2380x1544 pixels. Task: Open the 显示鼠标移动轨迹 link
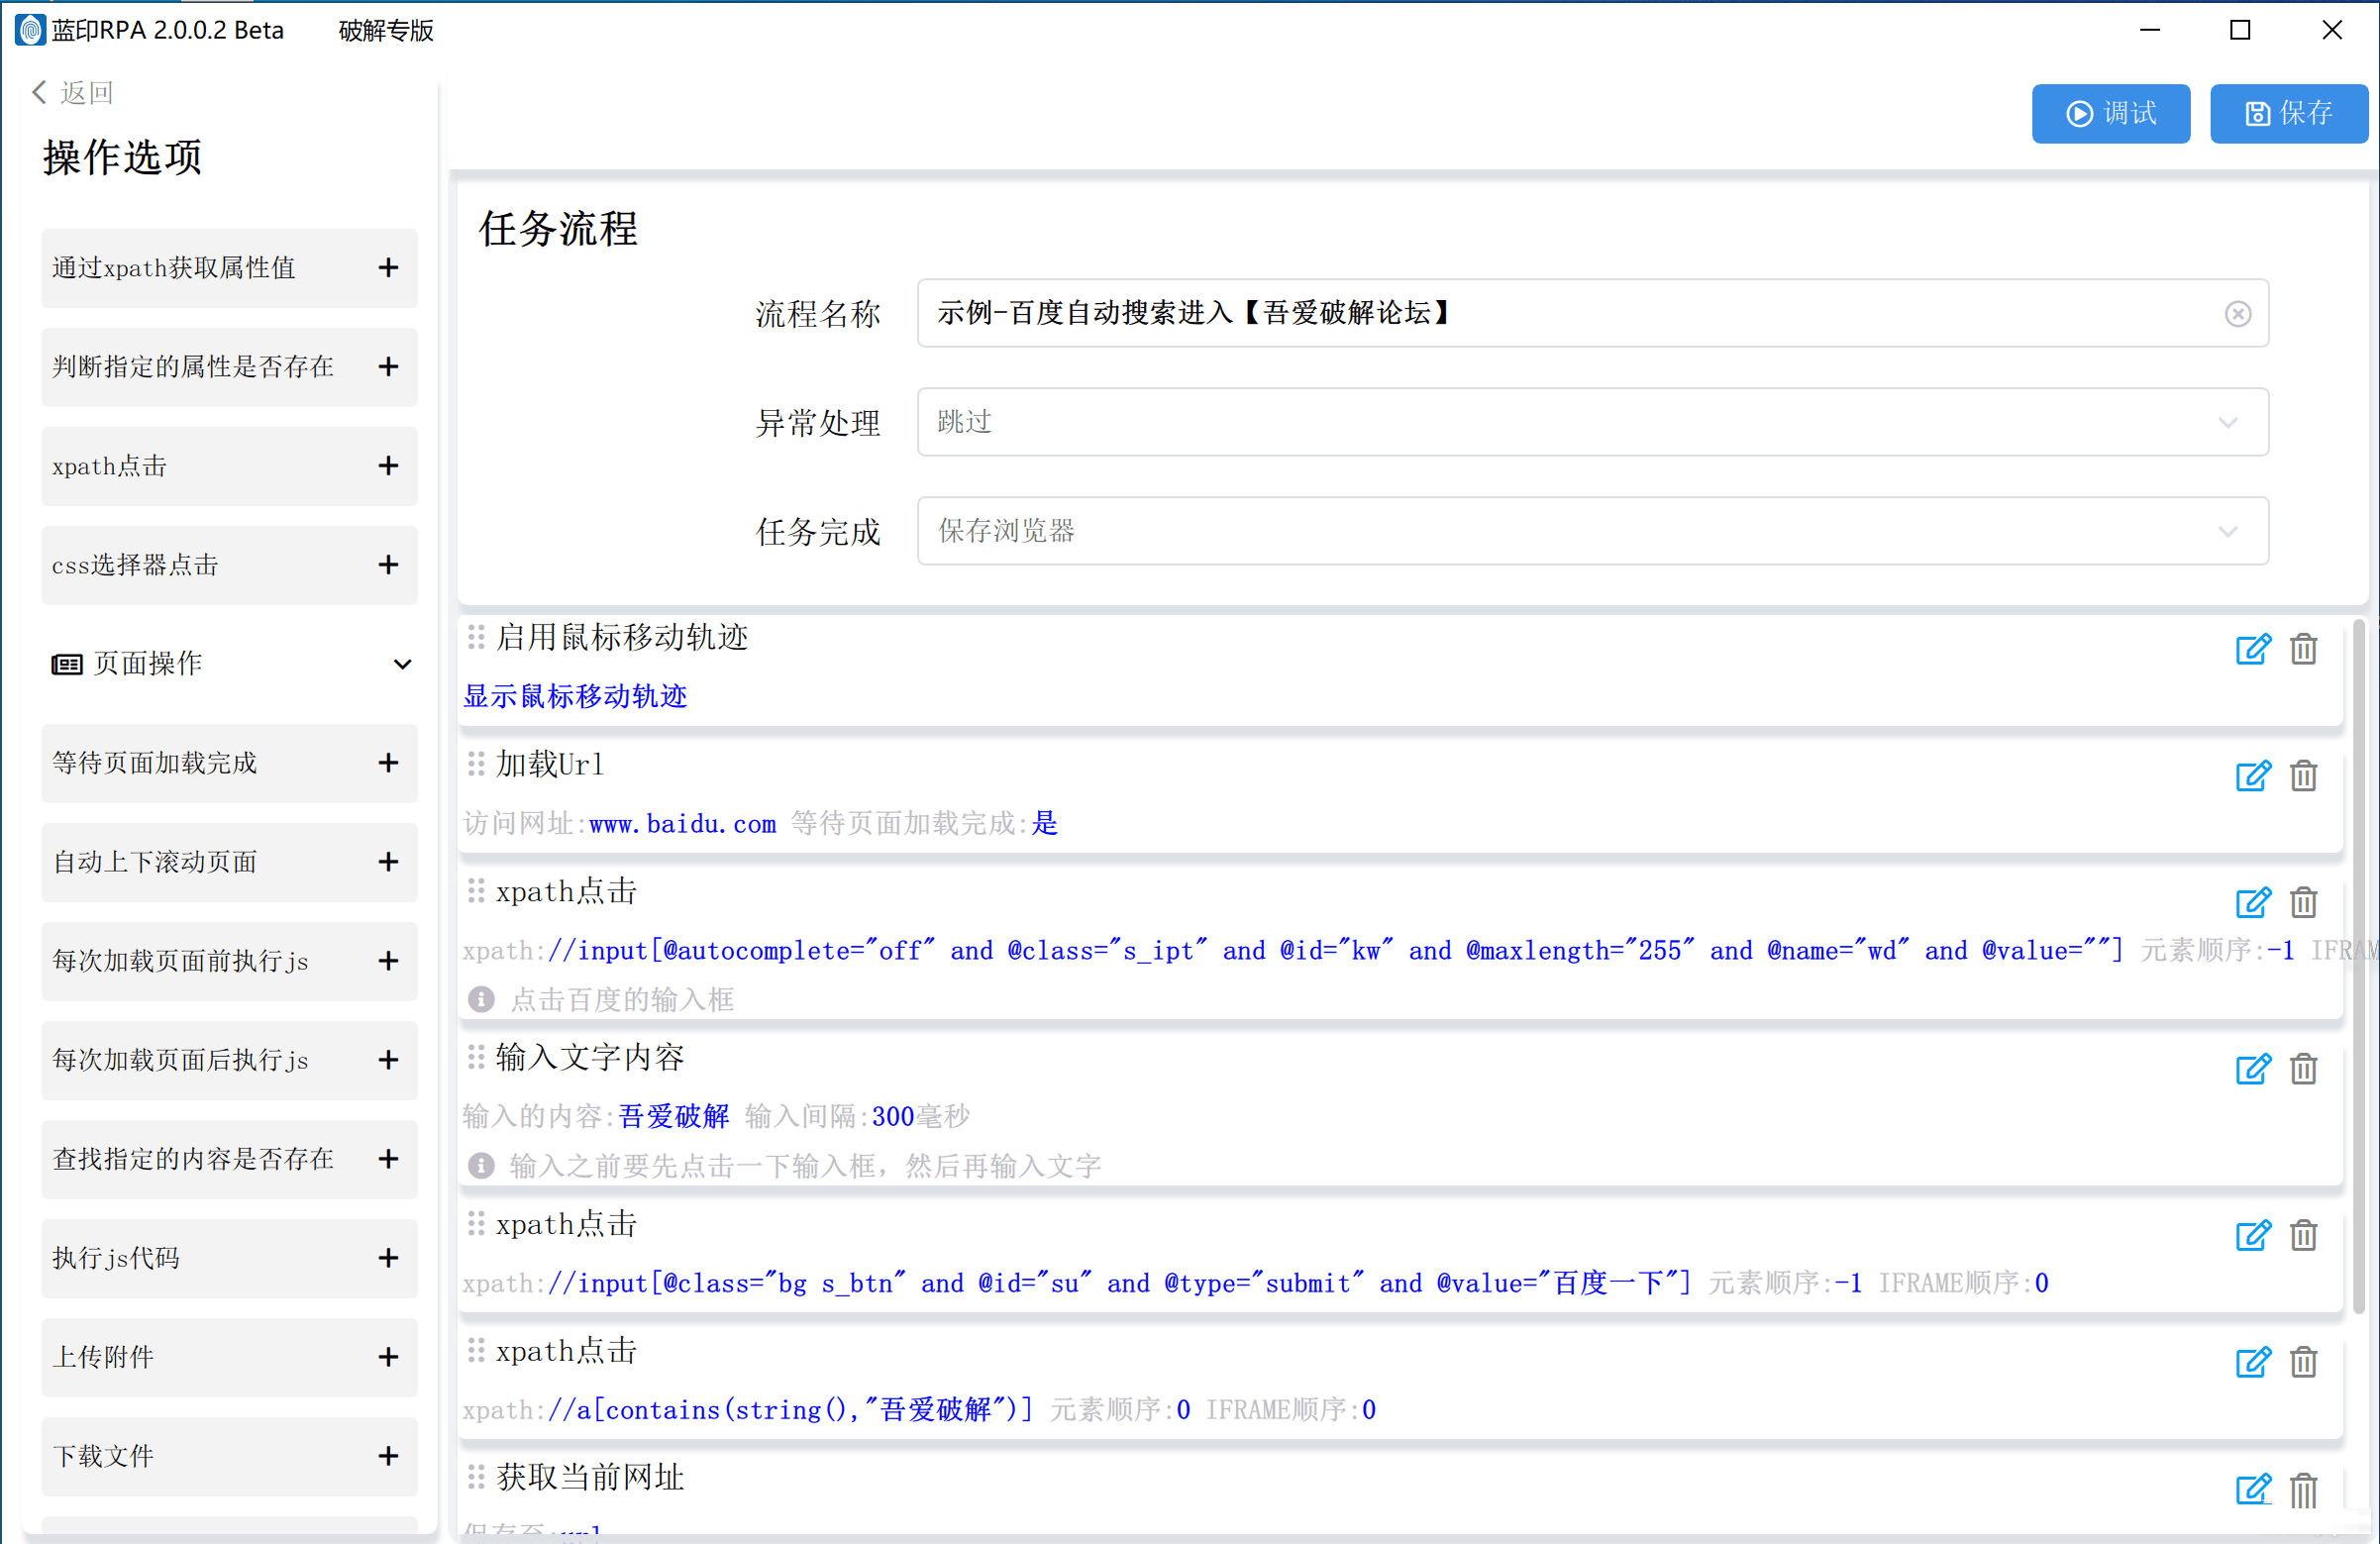(x=575, y=696)
